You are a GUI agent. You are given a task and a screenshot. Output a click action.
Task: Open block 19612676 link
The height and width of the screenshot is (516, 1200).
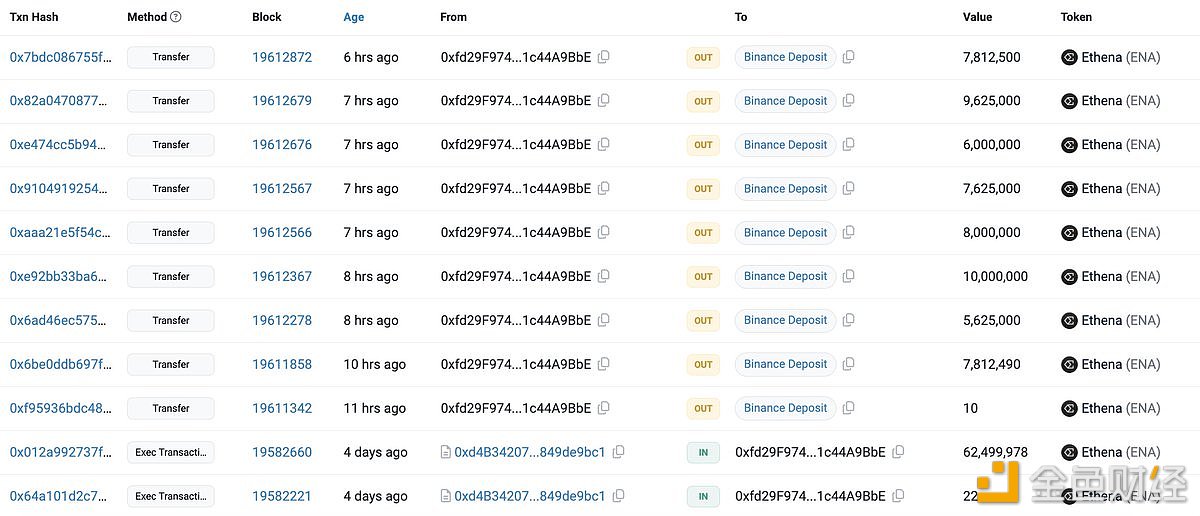coord(282,145)
